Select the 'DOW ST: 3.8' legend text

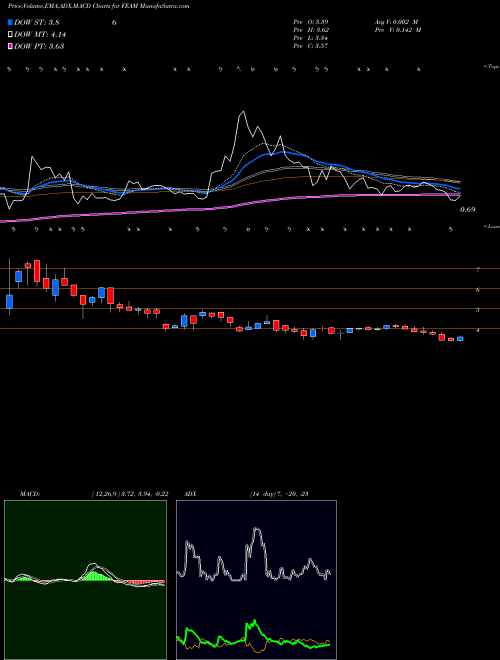tap(38, 22)
